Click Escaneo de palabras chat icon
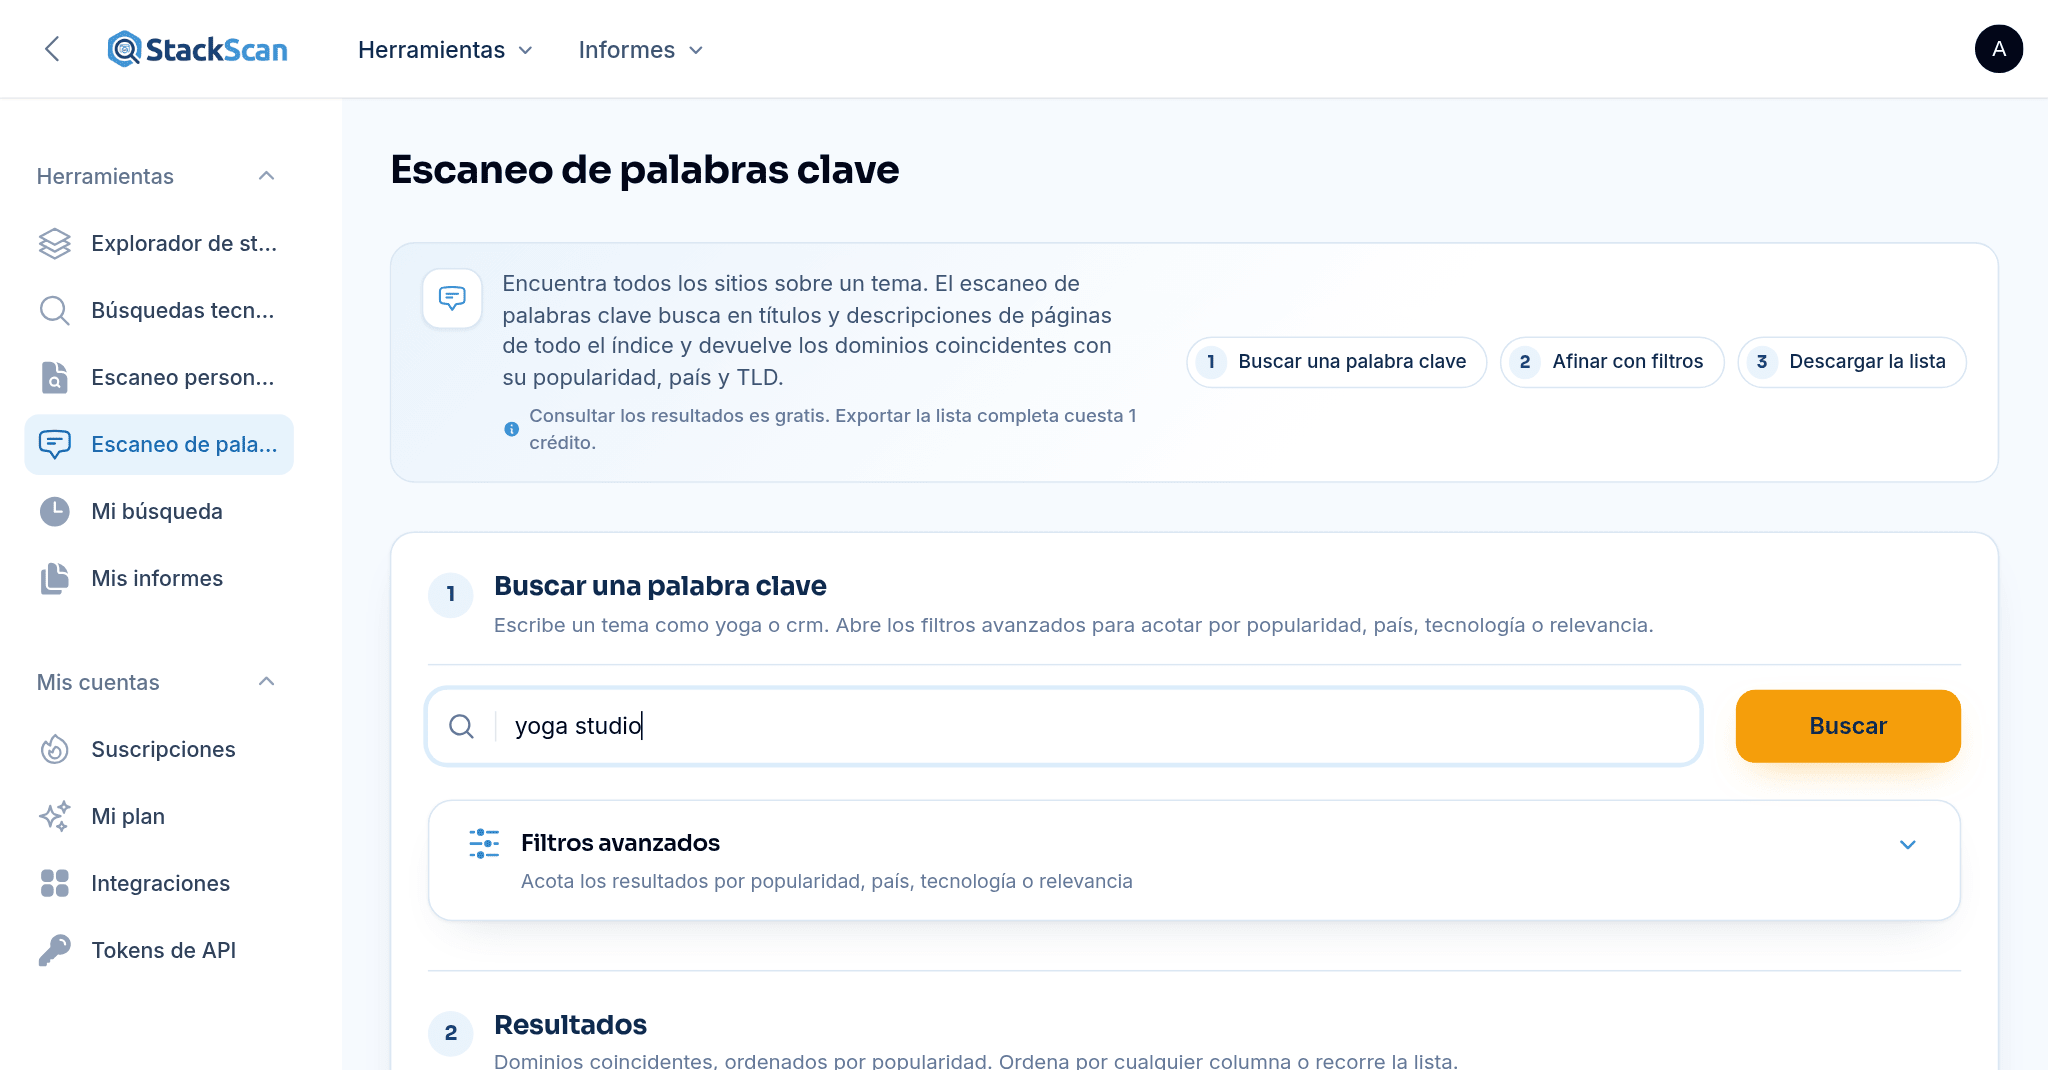2048x1070 pixels. pyautogui.click(x=55, y=444)
